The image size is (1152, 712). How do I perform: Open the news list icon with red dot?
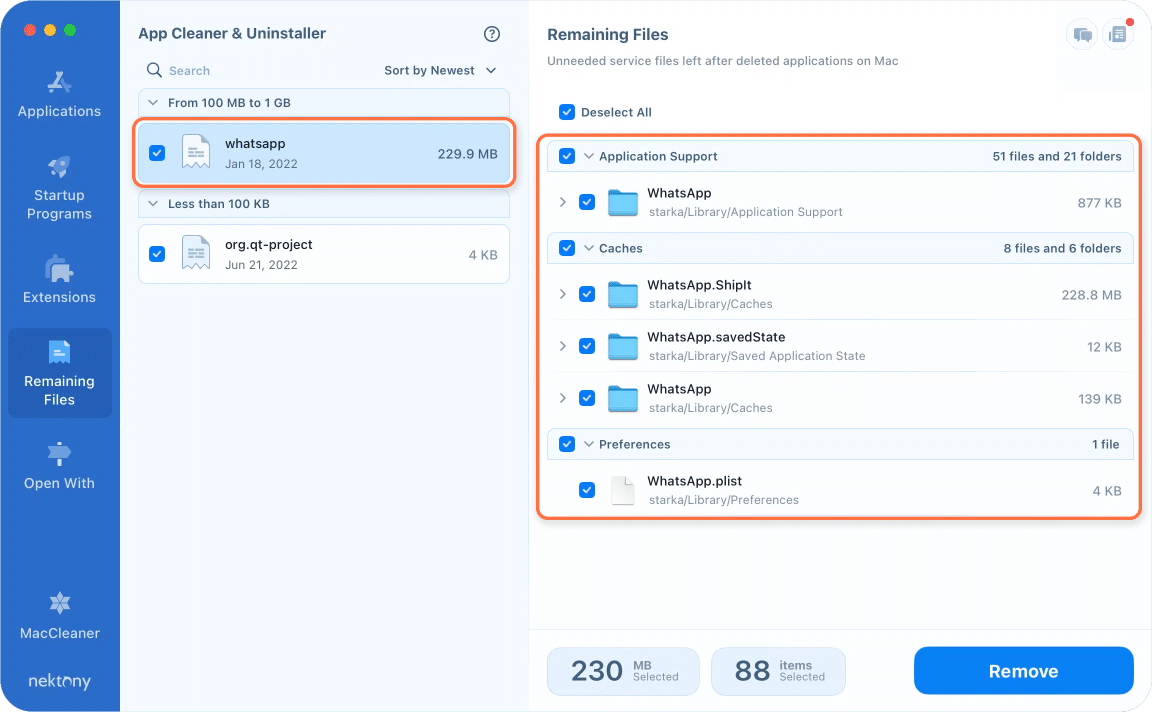(1117, 35)
